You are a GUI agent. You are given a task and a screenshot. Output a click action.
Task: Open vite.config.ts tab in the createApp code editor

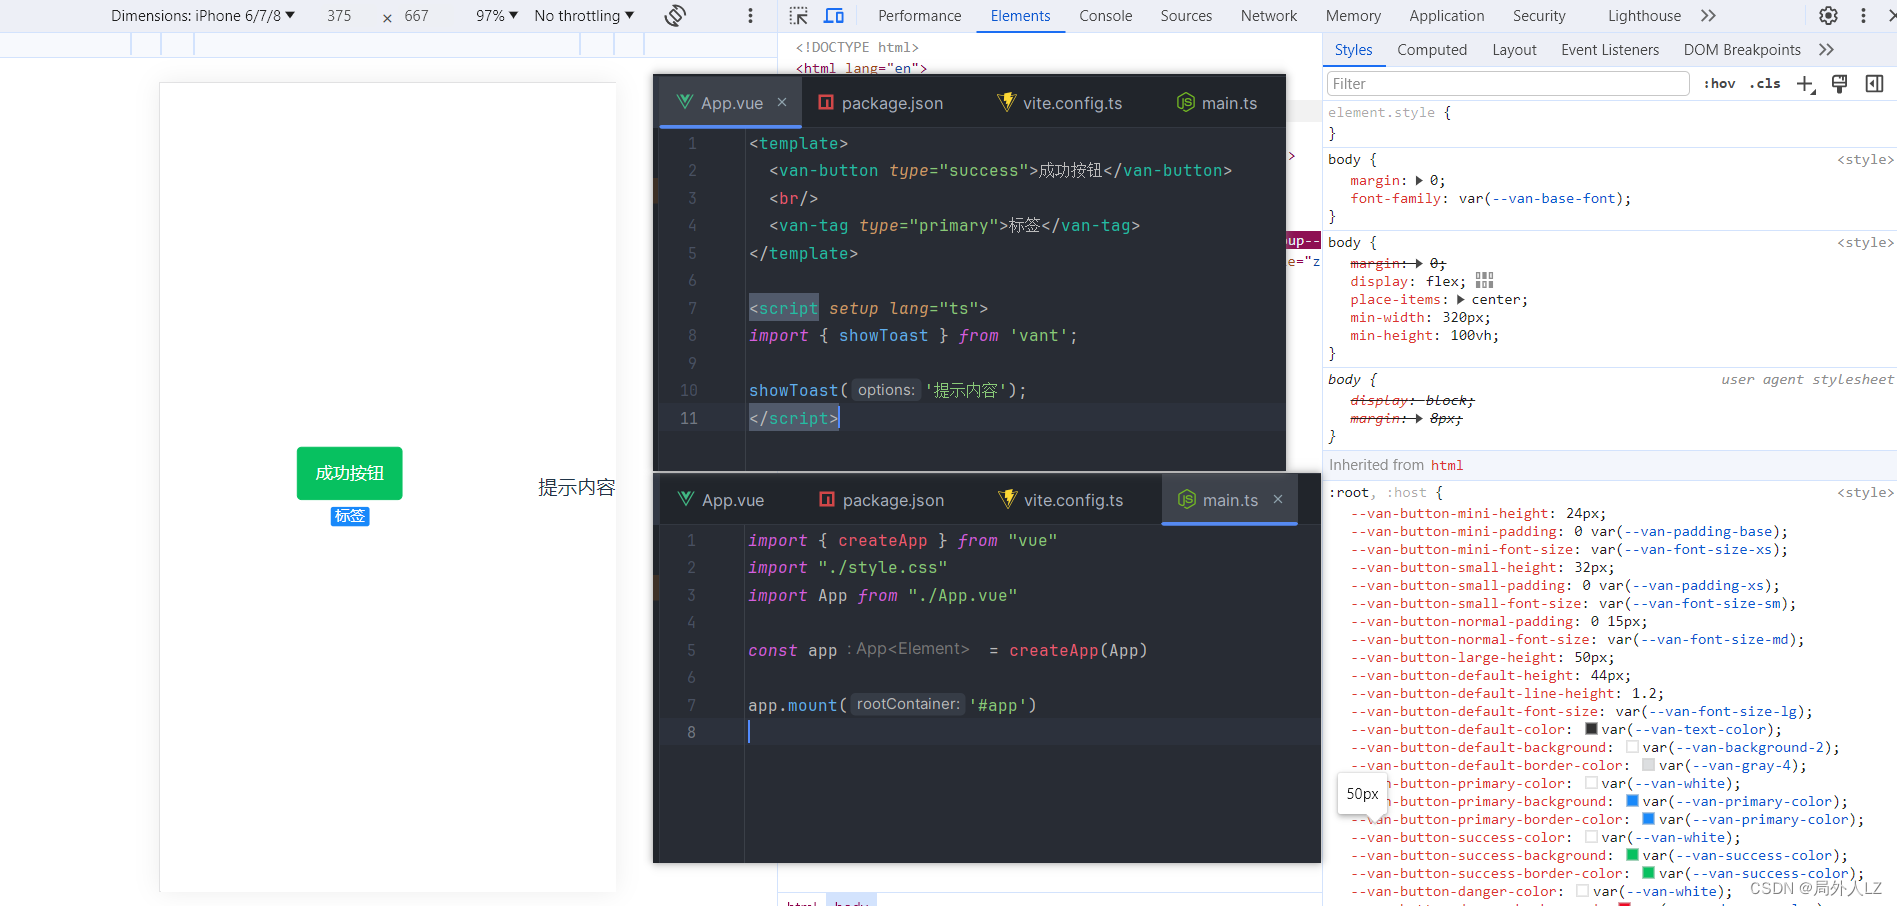(x=1061, y=500)
